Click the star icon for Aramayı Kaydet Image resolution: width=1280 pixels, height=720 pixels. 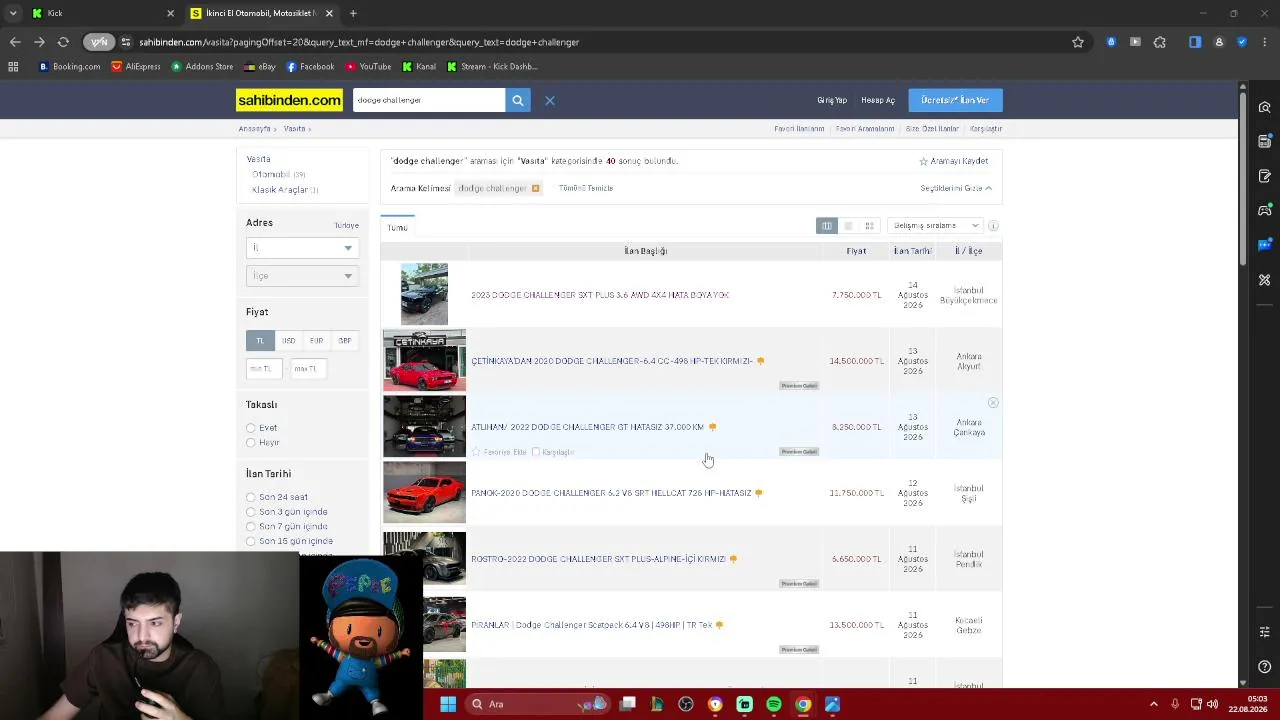(x=924, y=161)
